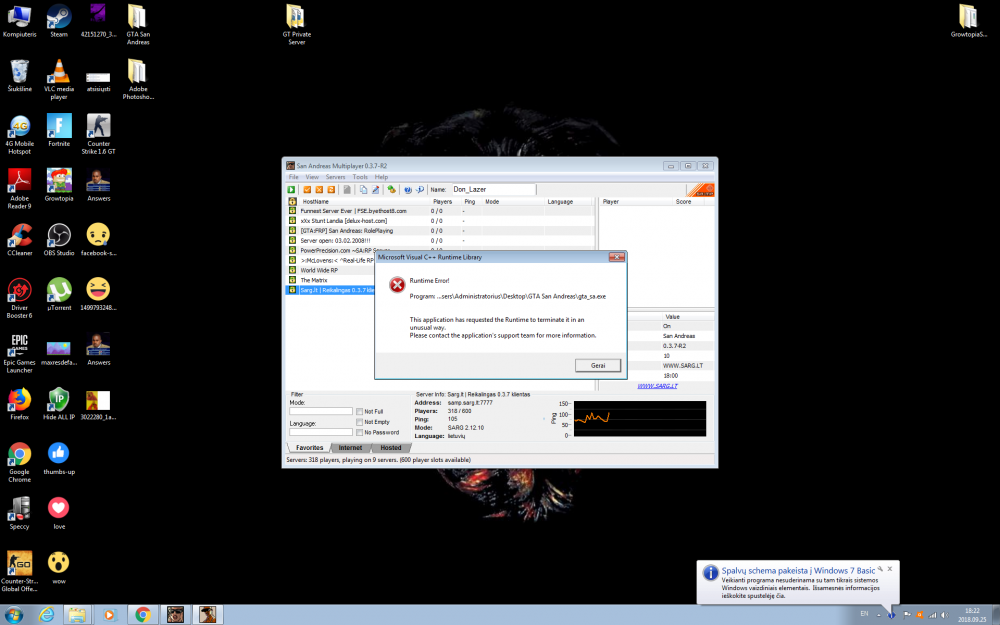Select 'World Wide RP' server row

(330, 270)
